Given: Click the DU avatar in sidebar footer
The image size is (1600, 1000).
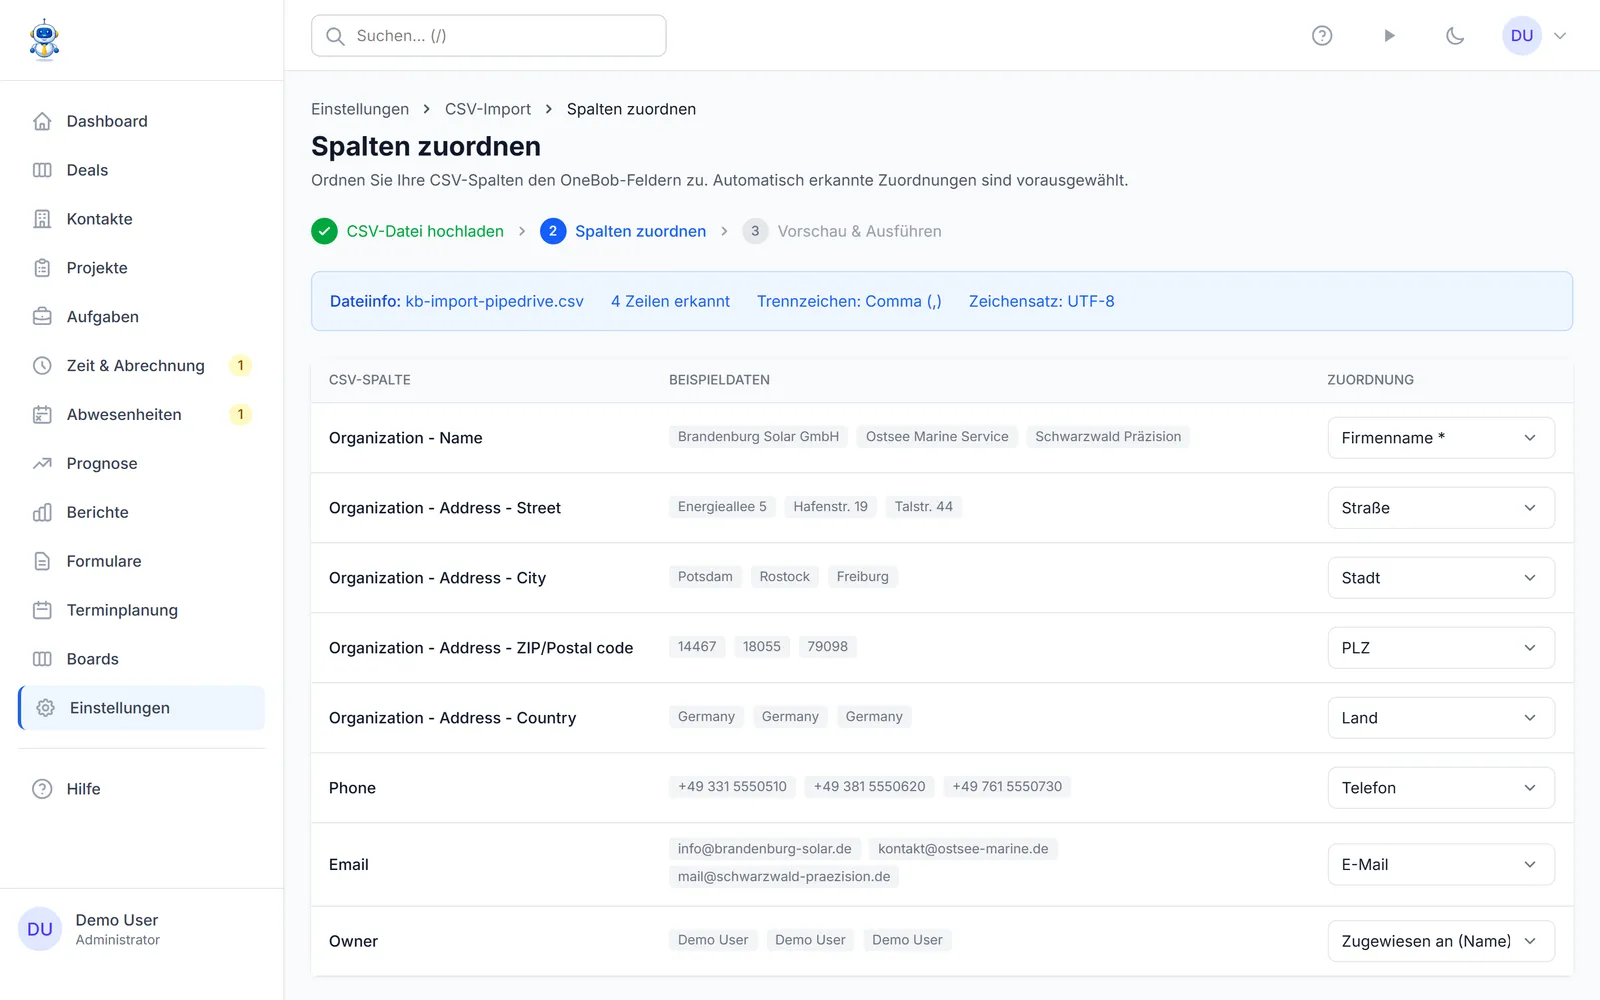Looking at the screenshot, I should (x=40, y=929).
